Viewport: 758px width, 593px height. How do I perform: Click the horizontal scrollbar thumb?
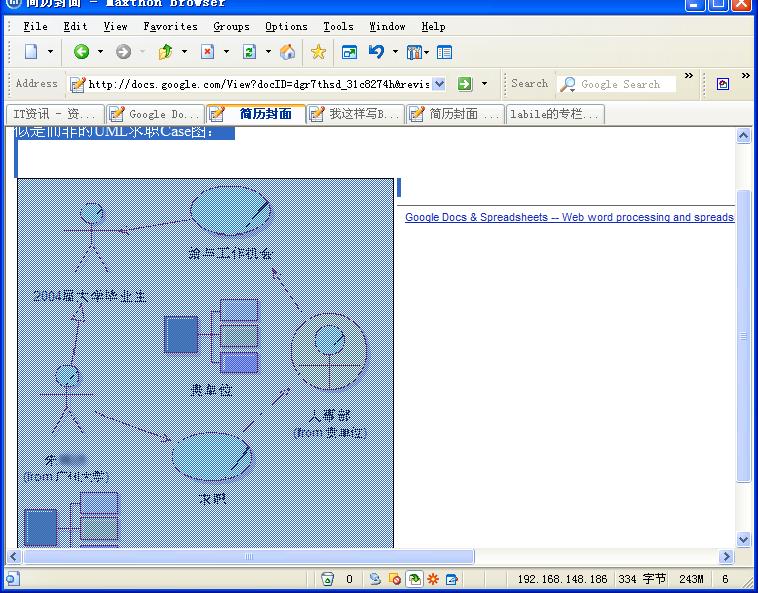[x=249, y=556]
